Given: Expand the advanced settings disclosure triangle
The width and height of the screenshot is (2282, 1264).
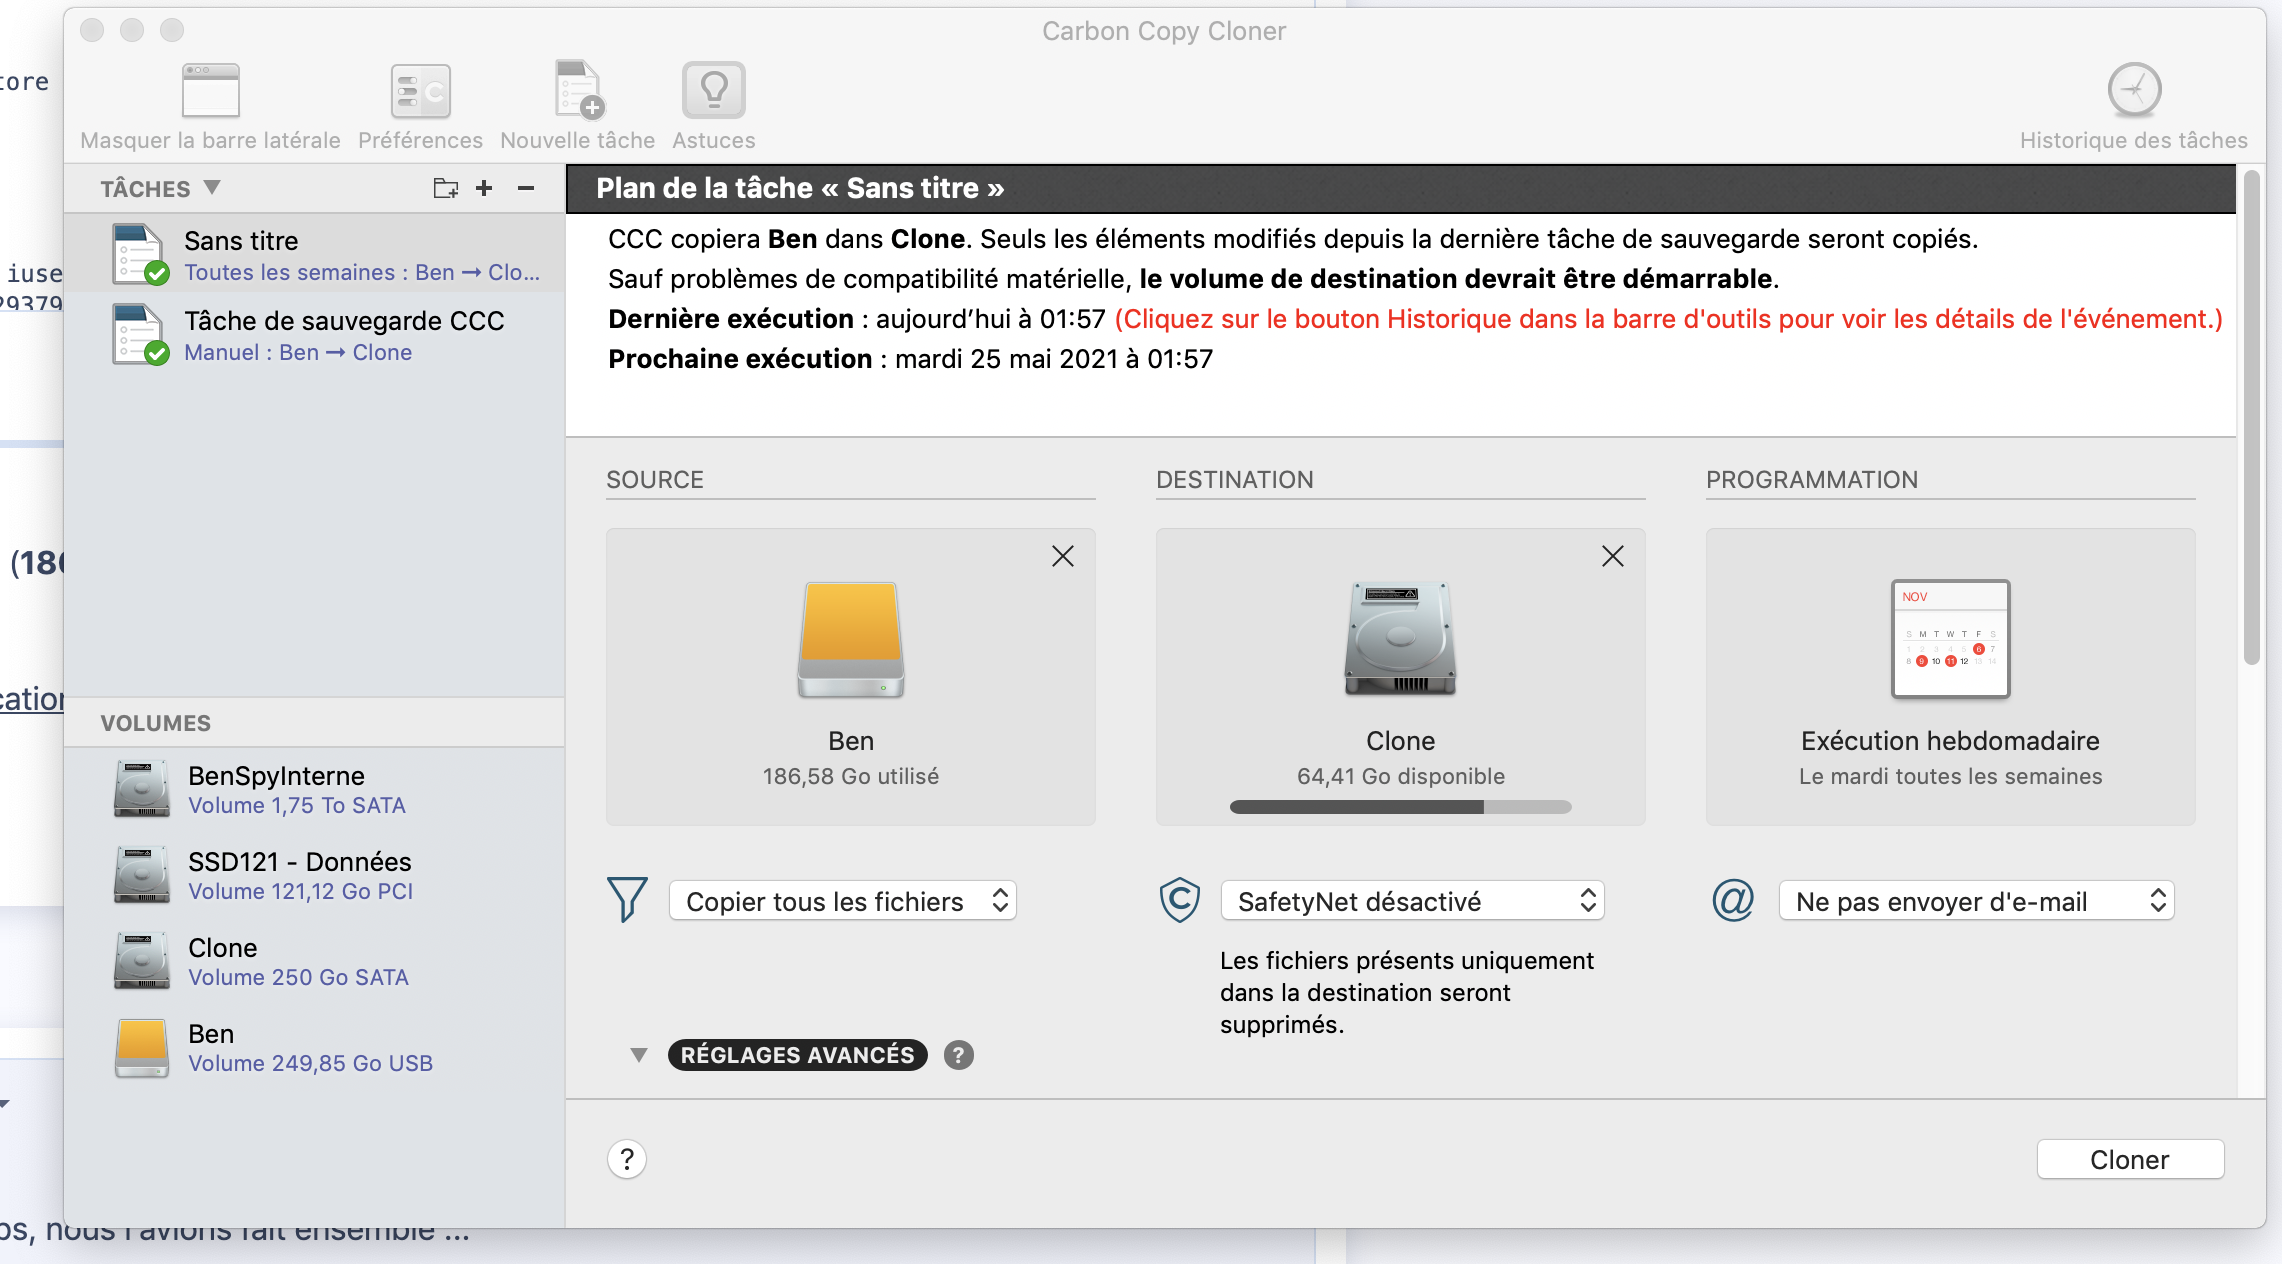Looking at the screenshot, I should tap(639, 1055).
